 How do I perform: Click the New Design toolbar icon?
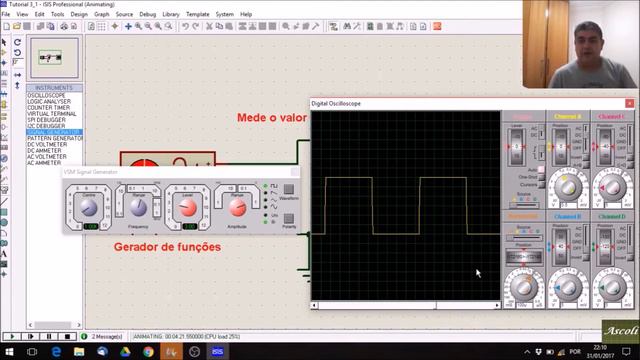click(x=7, y=27)
